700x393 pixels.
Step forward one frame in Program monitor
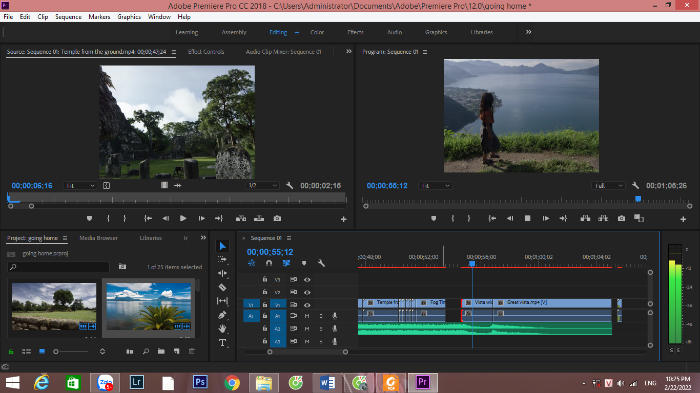546,218
